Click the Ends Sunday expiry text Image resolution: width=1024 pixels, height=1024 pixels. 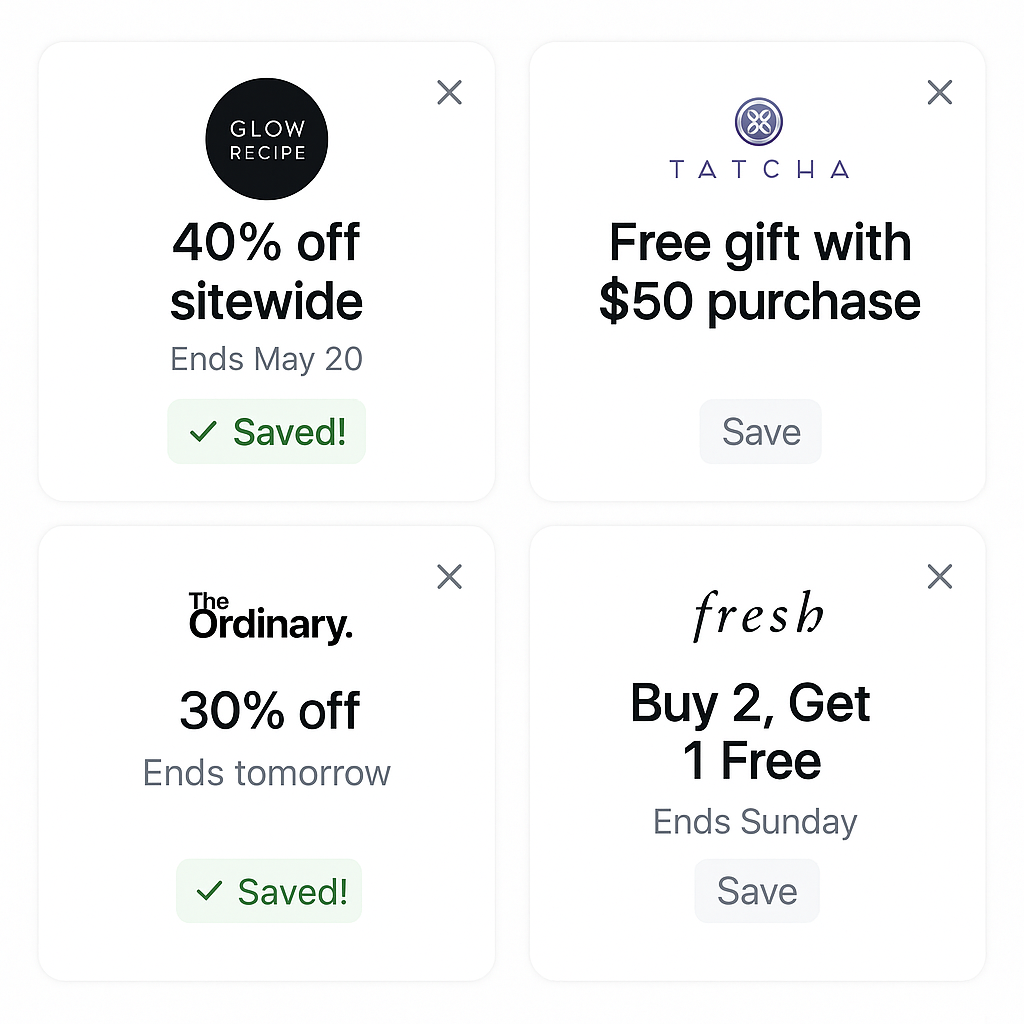755,822
